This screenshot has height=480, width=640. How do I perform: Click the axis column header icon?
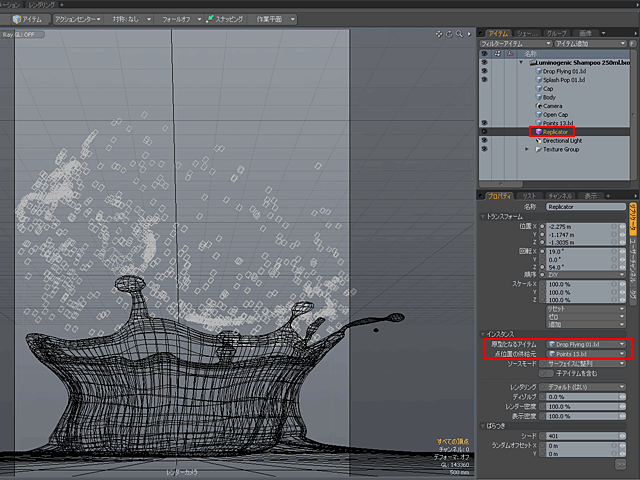(510, 54)
